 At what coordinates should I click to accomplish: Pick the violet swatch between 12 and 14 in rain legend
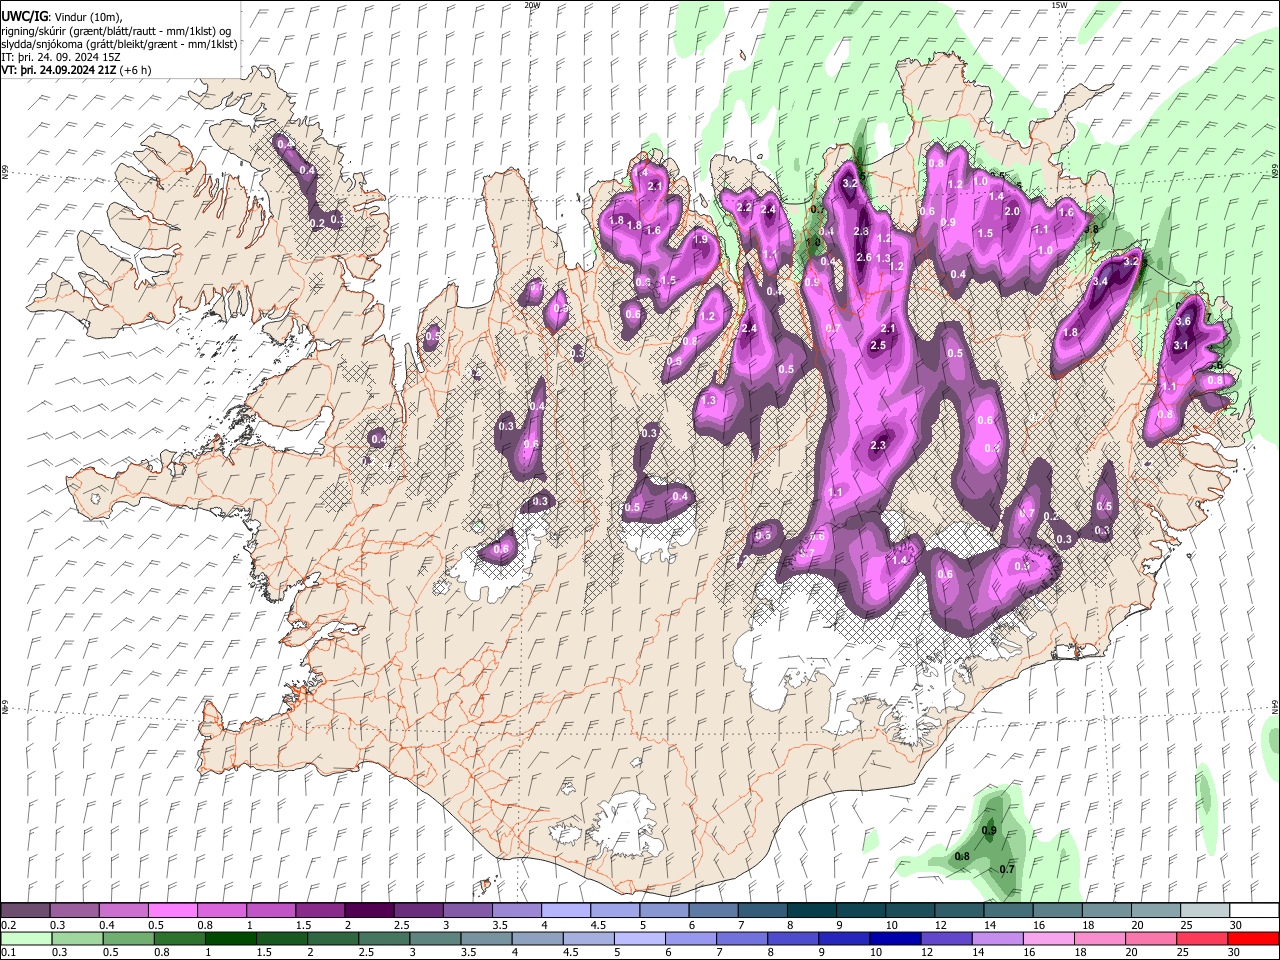point(945,938)
